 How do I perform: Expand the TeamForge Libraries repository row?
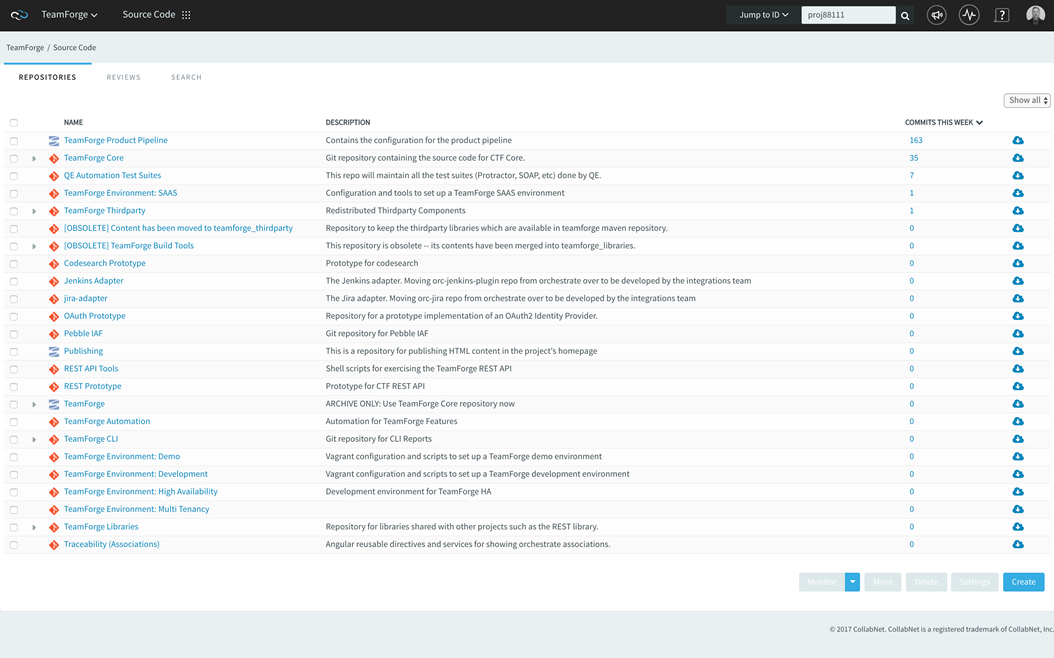pyautogui.click(x=34, y=527)
